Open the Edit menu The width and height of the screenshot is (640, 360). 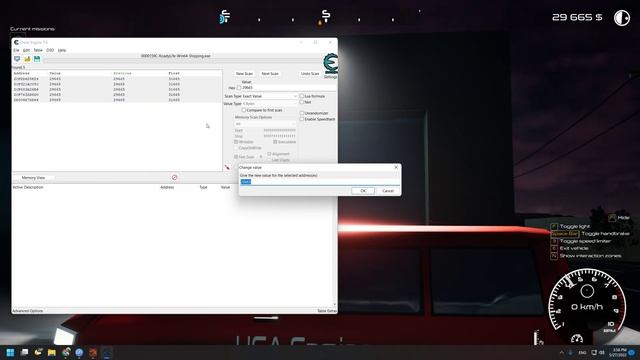click(x=27, y=50)
